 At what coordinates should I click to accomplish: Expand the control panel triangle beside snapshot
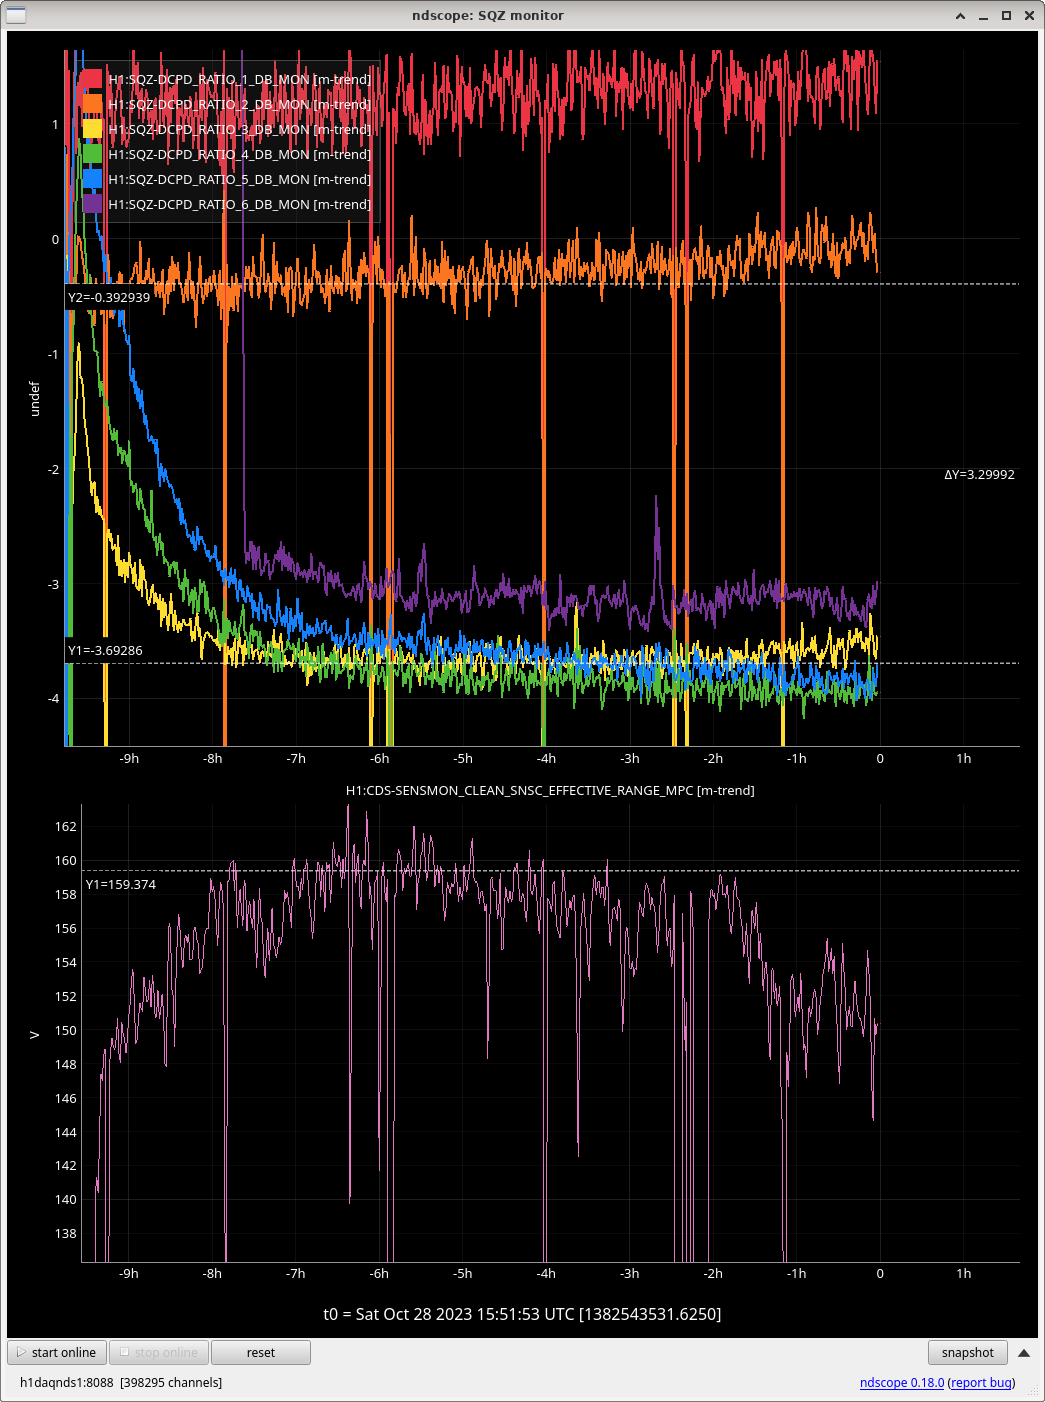coord(1024,1353)
